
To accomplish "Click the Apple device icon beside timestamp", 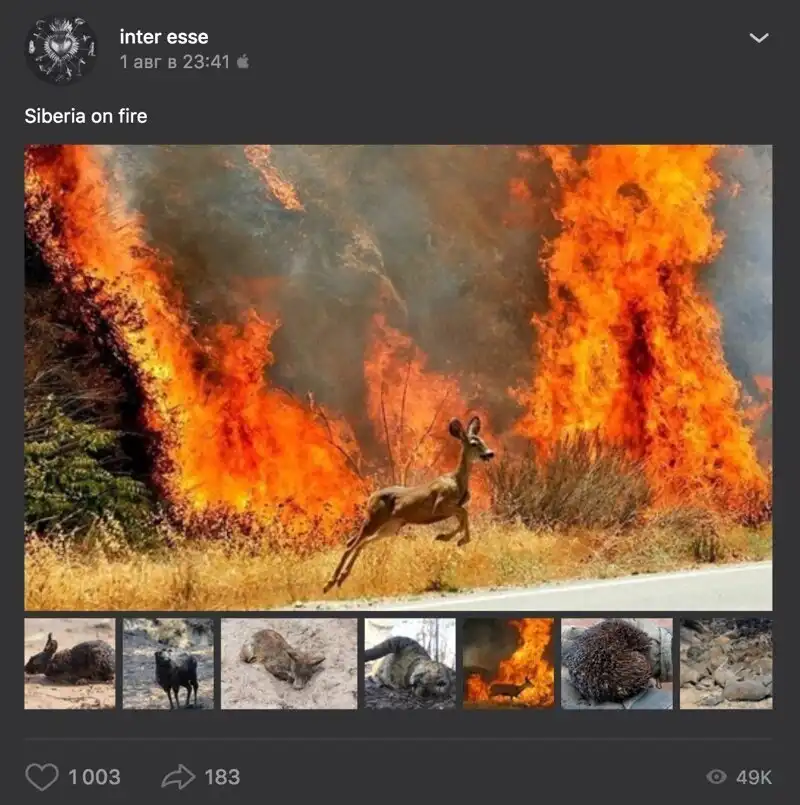I will [x=243, y=62].
